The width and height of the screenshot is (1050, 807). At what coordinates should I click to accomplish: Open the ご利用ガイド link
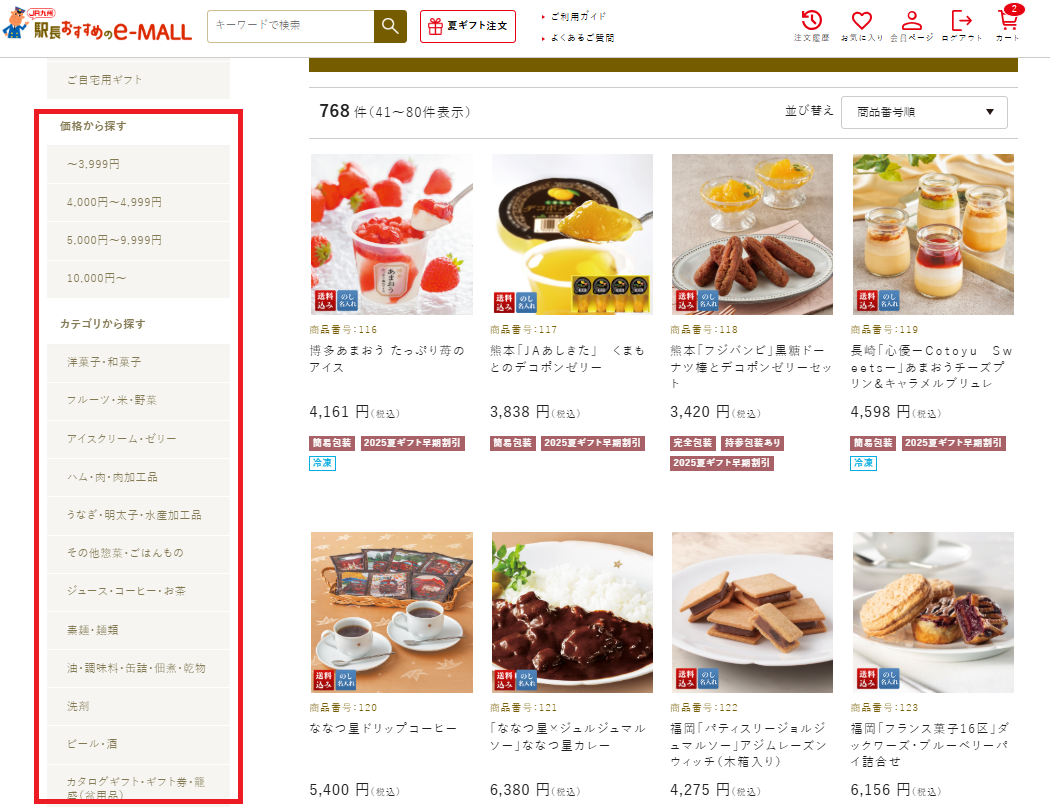point(578,16)
